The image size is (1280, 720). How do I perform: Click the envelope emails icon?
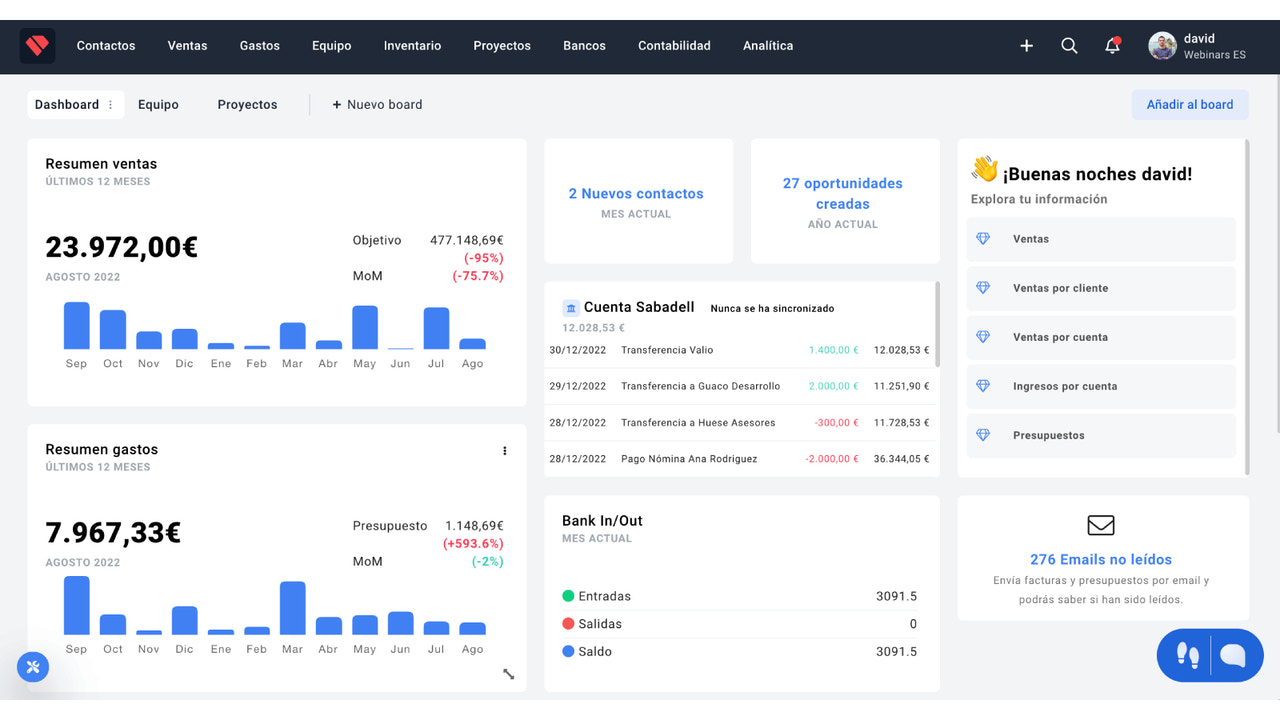click(x=1101, y=525)
